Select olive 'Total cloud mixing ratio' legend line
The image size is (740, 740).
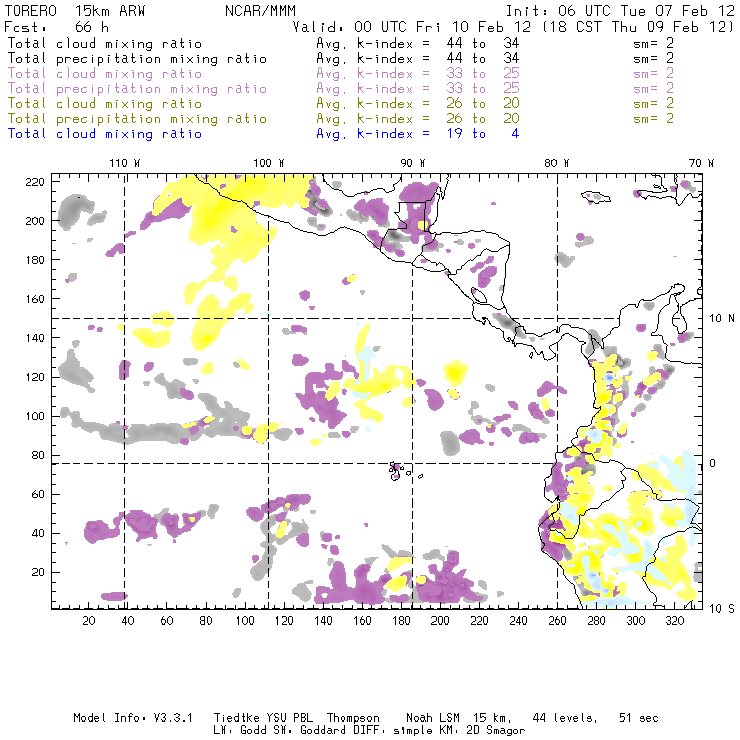click(105, 104)
